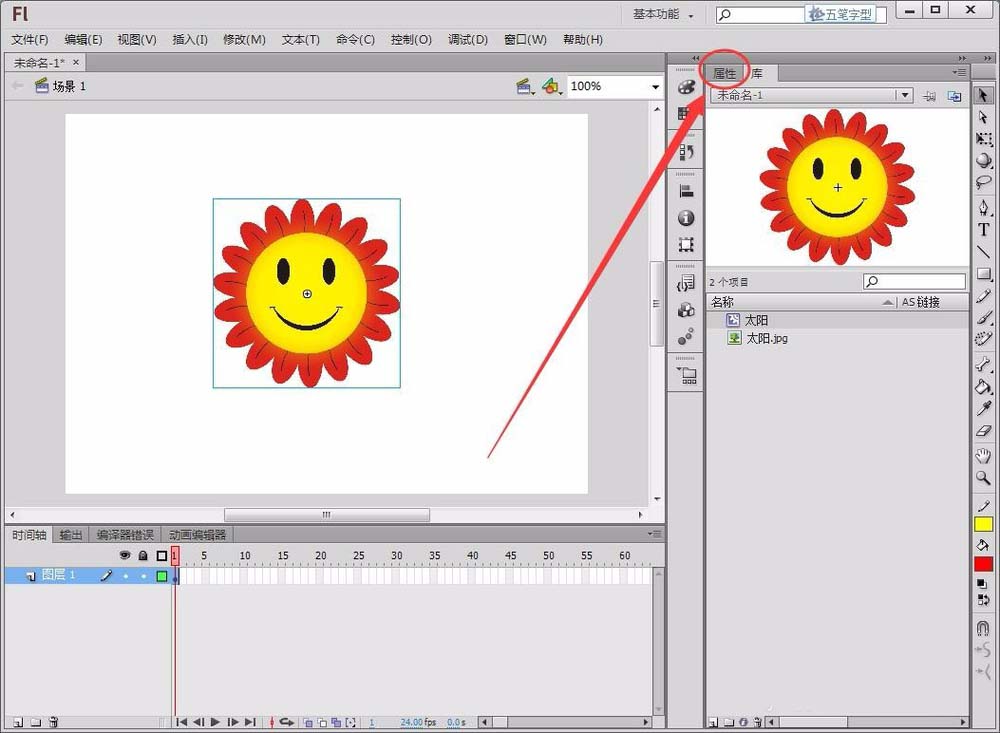The image size is (1000, 733).
Task: Toggle lock all layers padlock icon
Action: click(x=143, y=556)
